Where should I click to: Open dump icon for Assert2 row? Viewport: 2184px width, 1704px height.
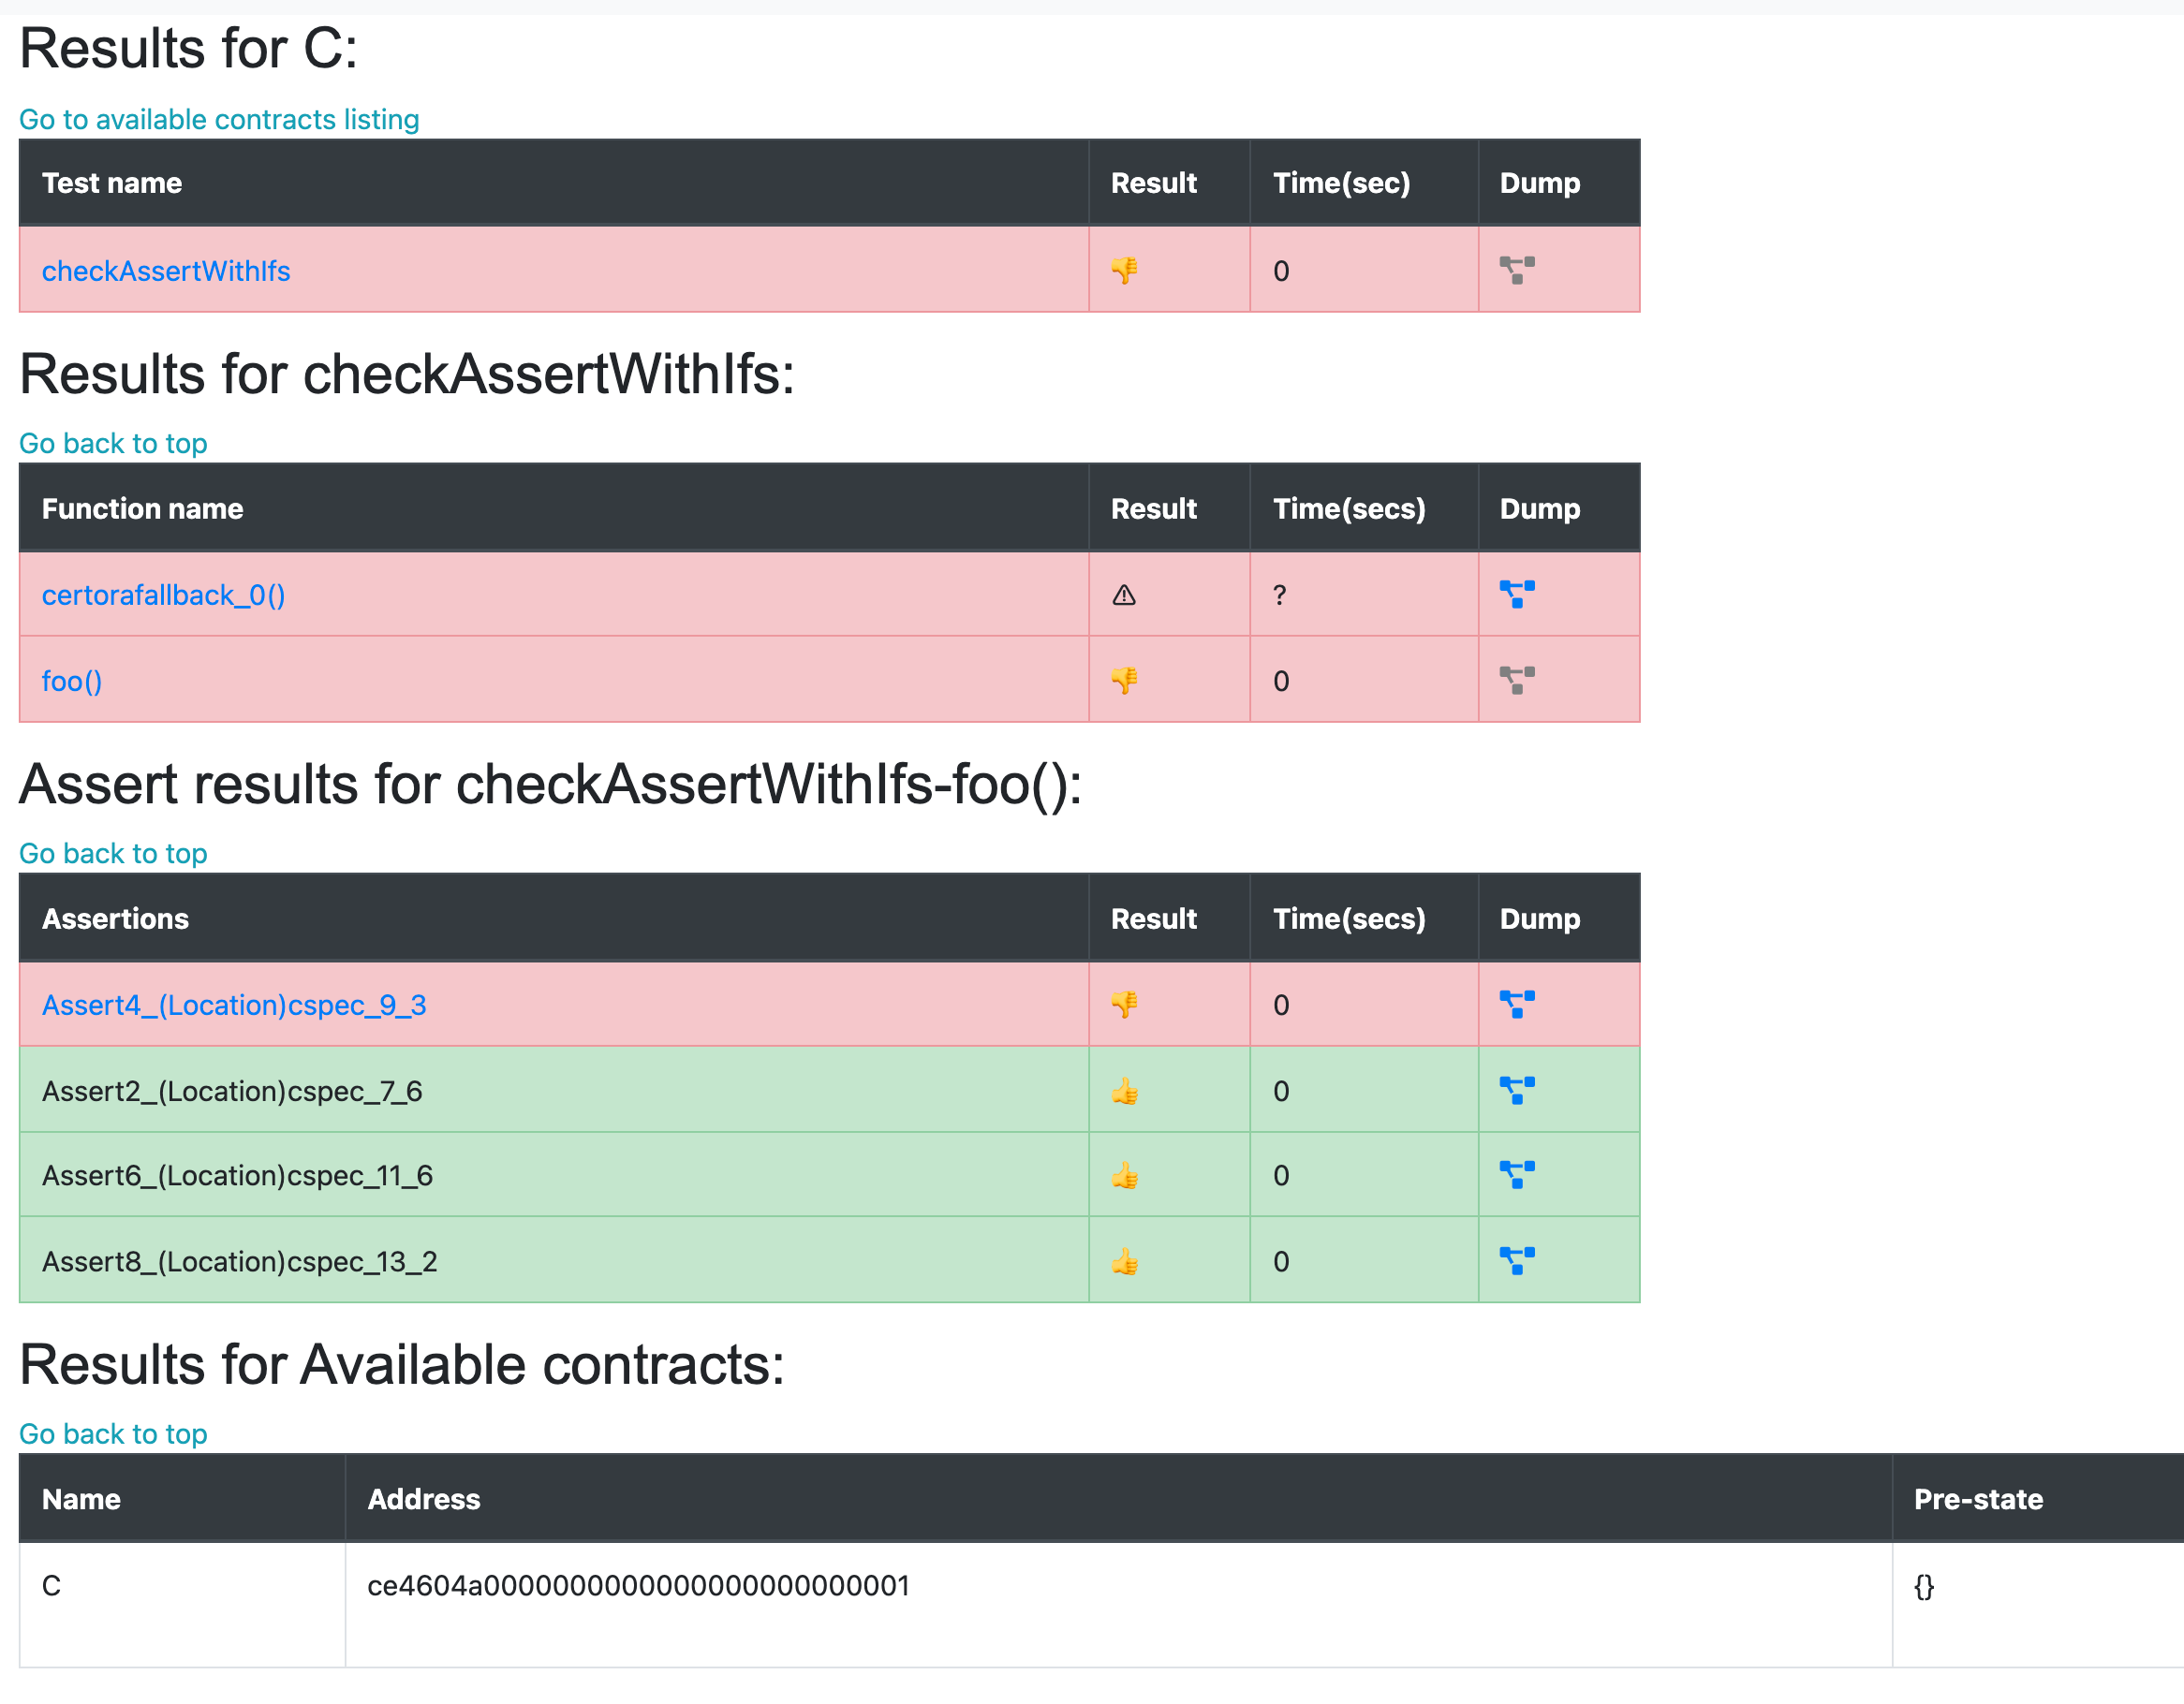pyautogui.click(x=1516, y=1090)
